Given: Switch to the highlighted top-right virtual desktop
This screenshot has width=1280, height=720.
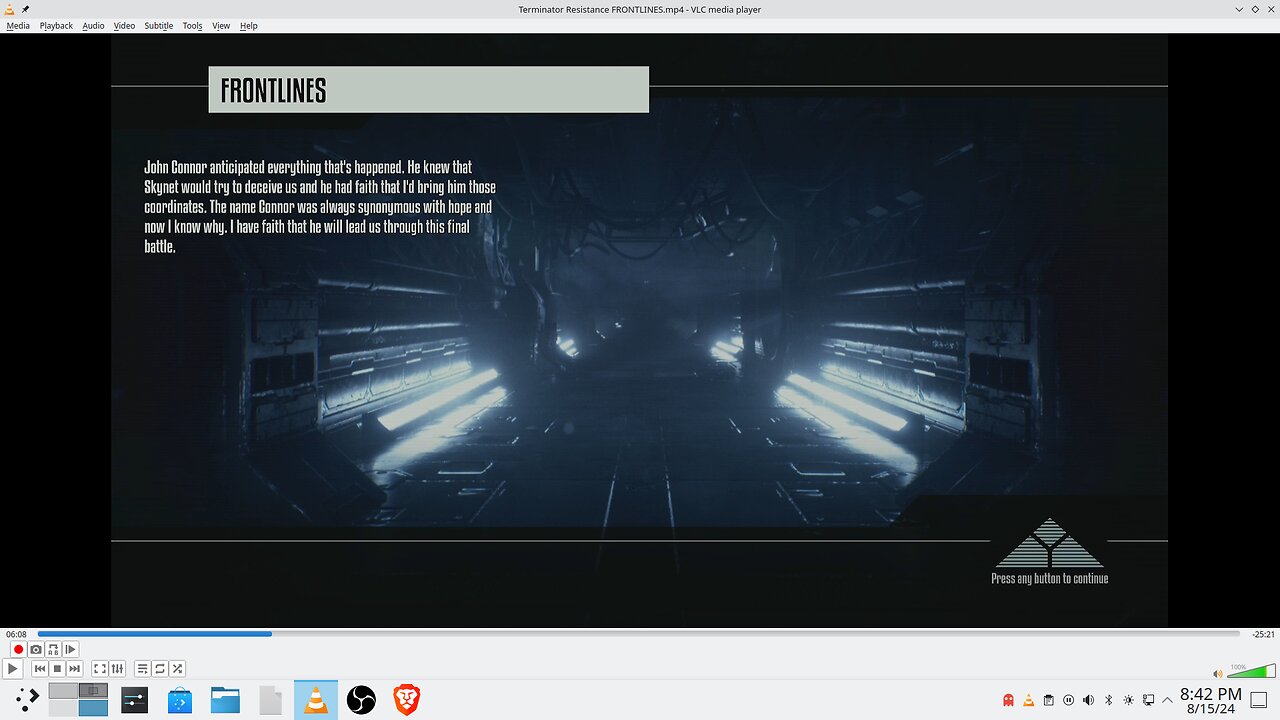Looking at the screenshot, I should coord(93,690).
